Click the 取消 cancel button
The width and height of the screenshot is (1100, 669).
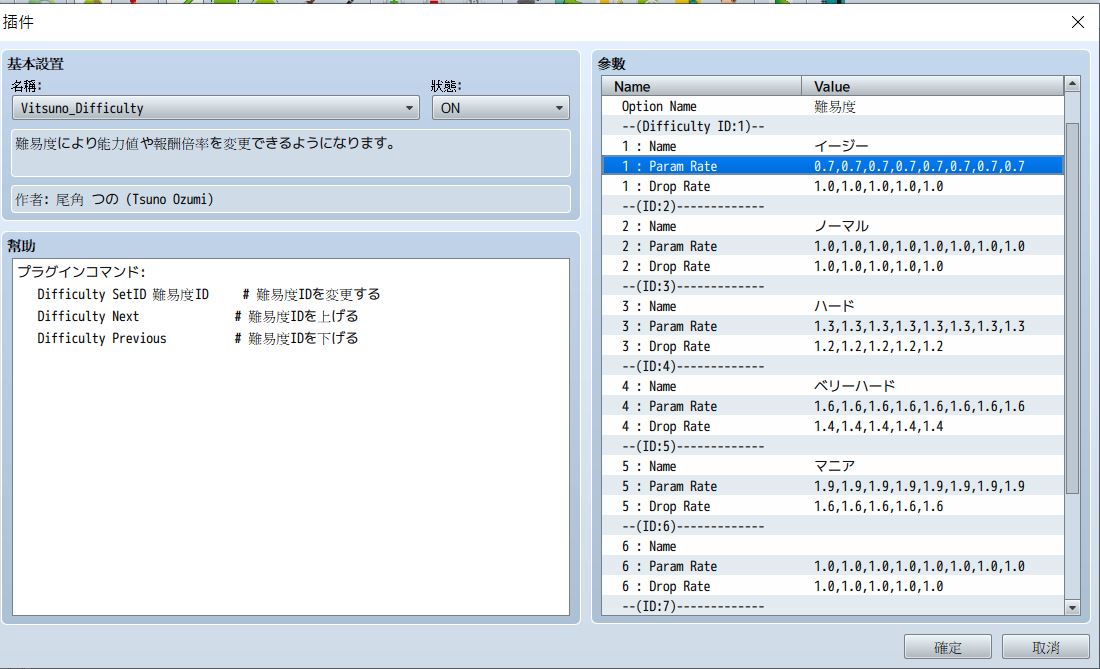(x=1045, y=647)
